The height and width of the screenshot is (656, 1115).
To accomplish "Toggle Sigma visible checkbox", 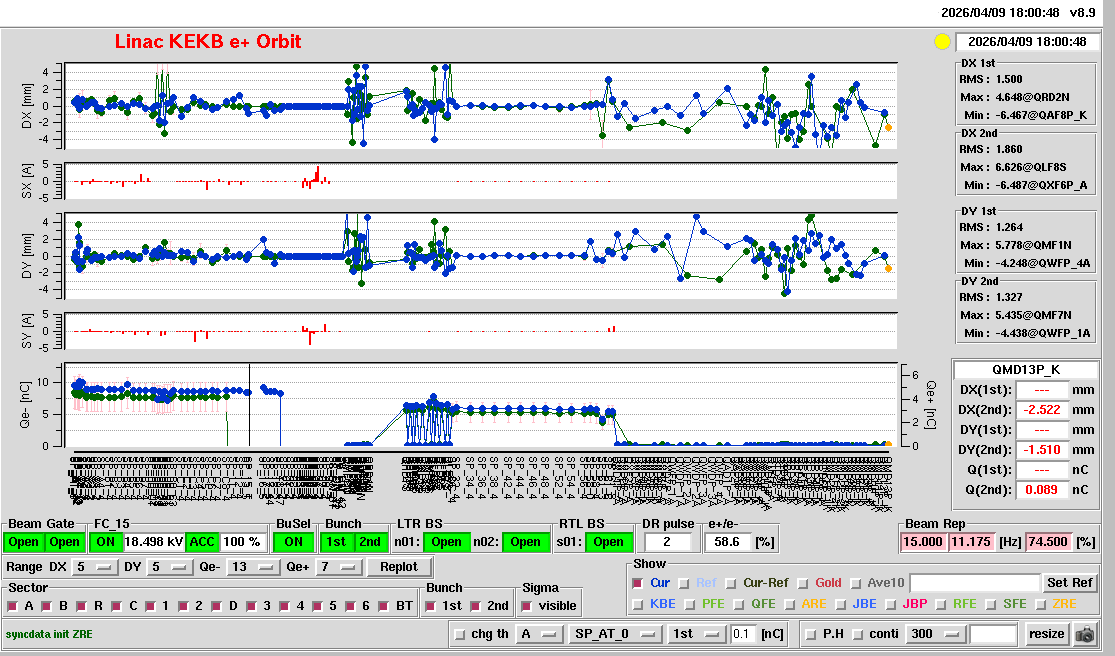I will pyautogui.click(x=529, y=606).
